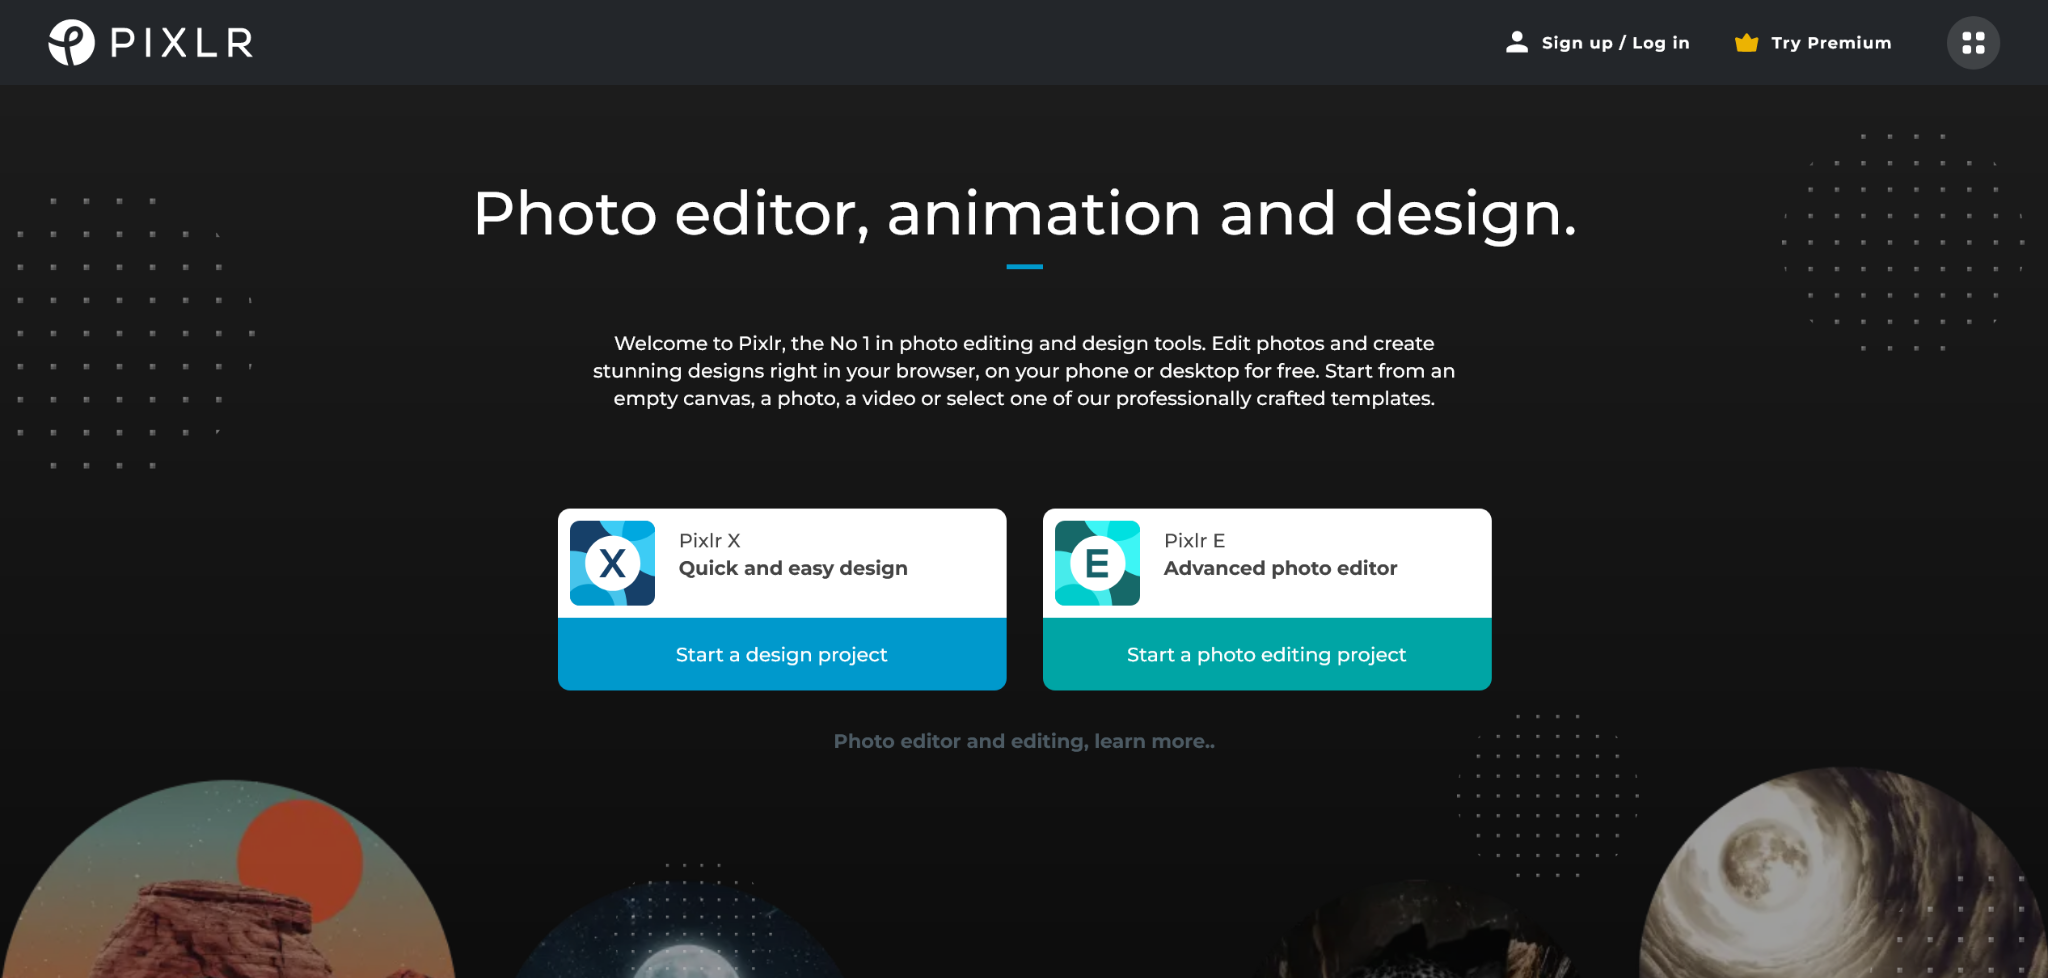Open the apps grid menu icon

(1973, 43)
